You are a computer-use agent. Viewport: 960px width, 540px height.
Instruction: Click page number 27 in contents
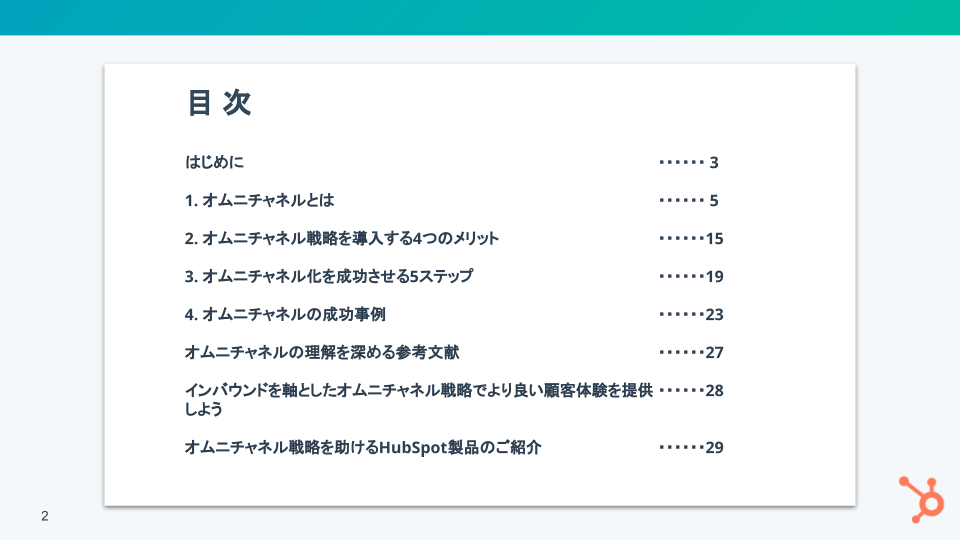(714, 352)
